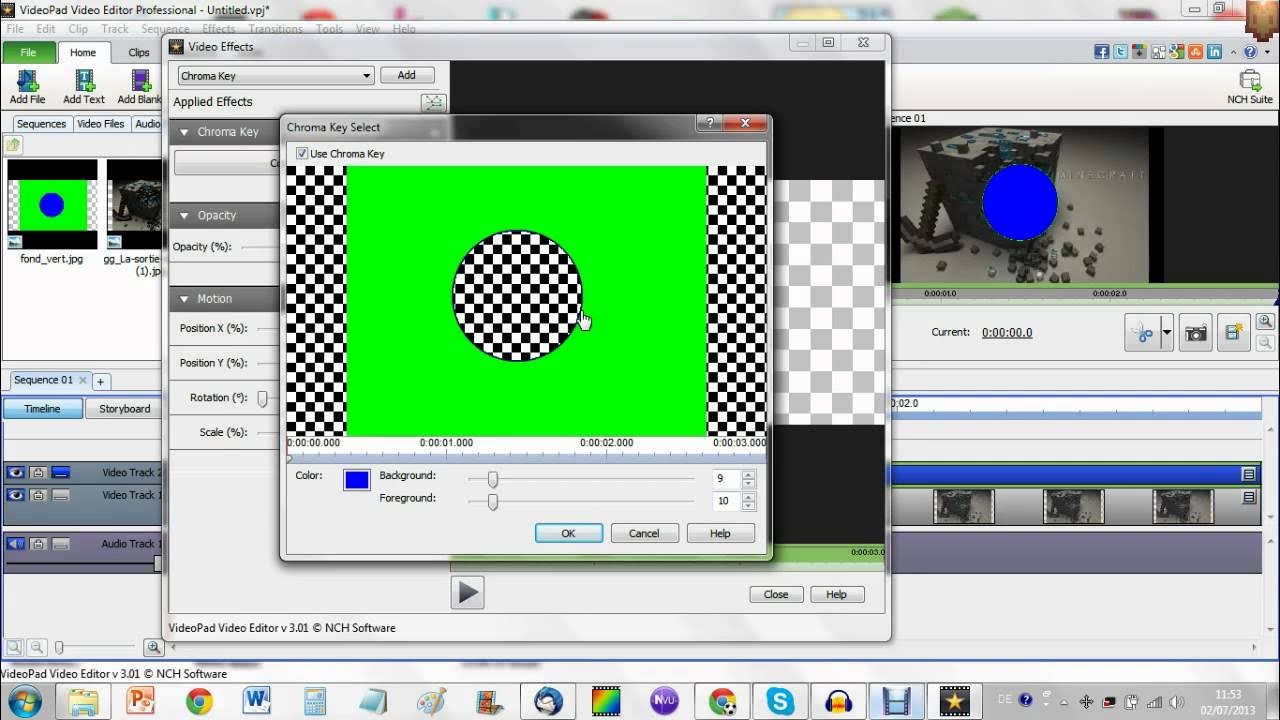Image resolution: width=1280 pixels, height=720 pixels.
Task: Confirm chroma key with OK
Action: coord(568,533)
